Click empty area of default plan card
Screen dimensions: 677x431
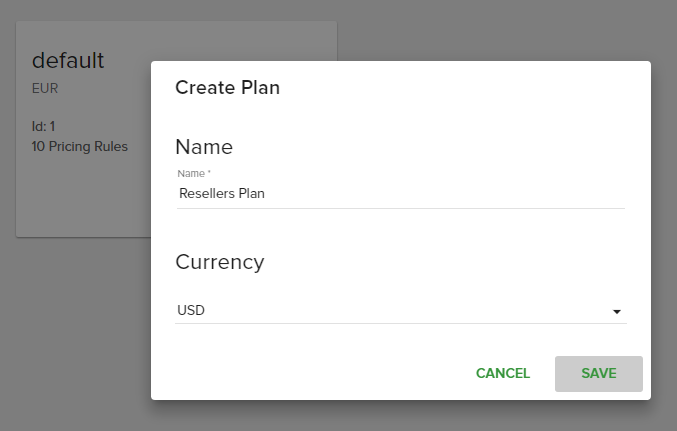pos(82,199)
